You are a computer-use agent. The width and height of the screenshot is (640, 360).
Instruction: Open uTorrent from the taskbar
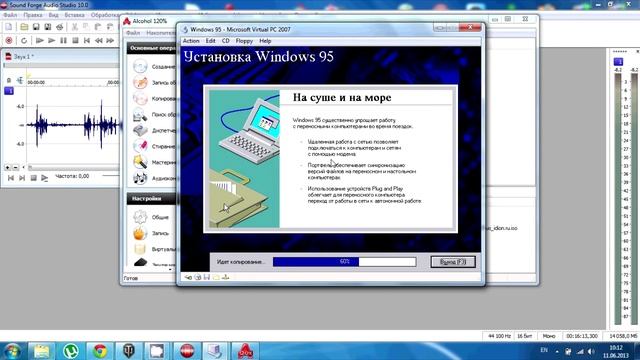click(x=71, y=351)
